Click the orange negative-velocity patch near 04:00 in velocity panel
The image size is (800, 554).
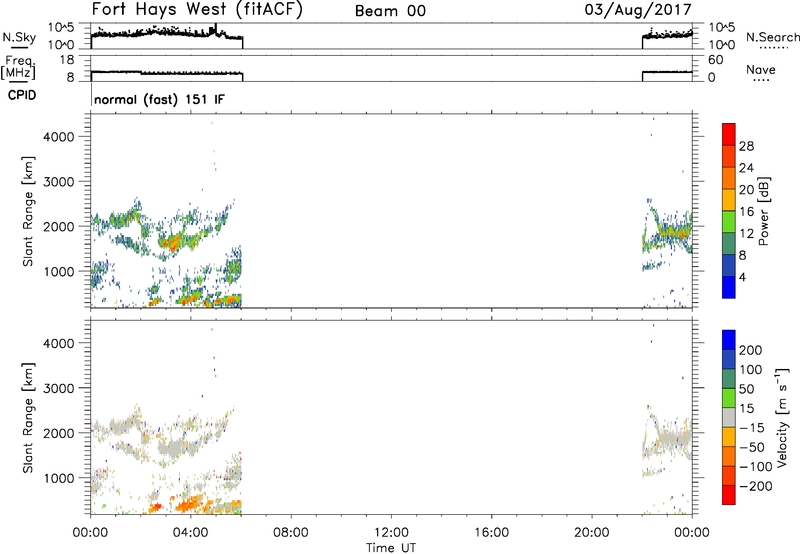[x=189, y=504]
